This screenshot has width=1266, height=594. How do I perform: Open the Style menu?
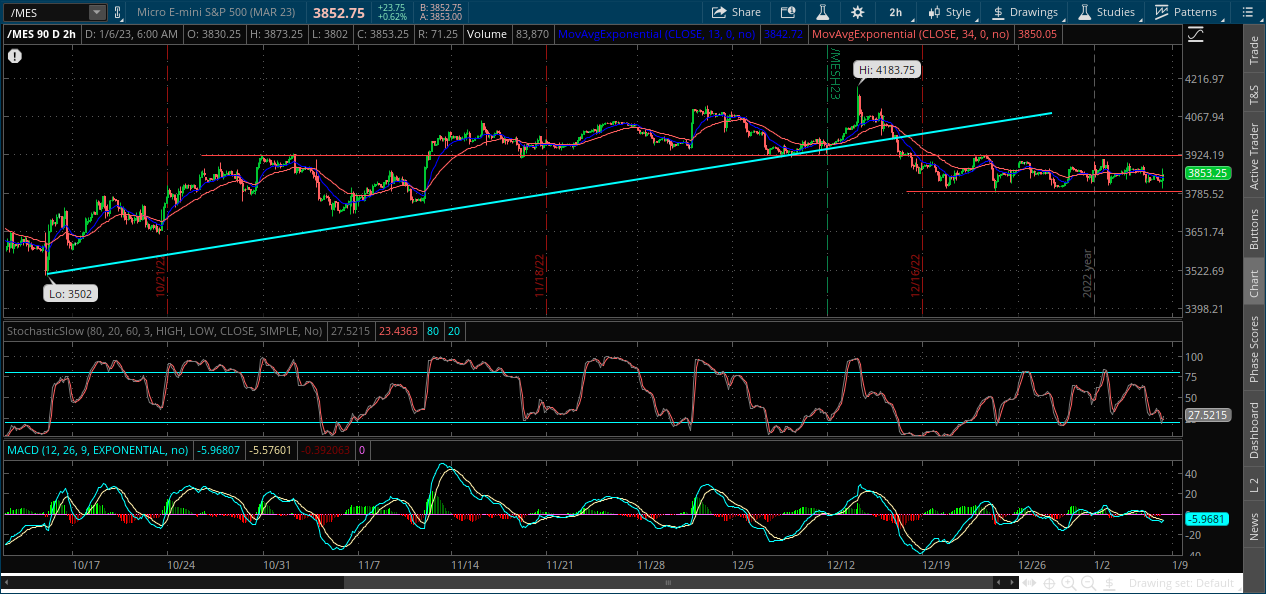coord(949,12)
